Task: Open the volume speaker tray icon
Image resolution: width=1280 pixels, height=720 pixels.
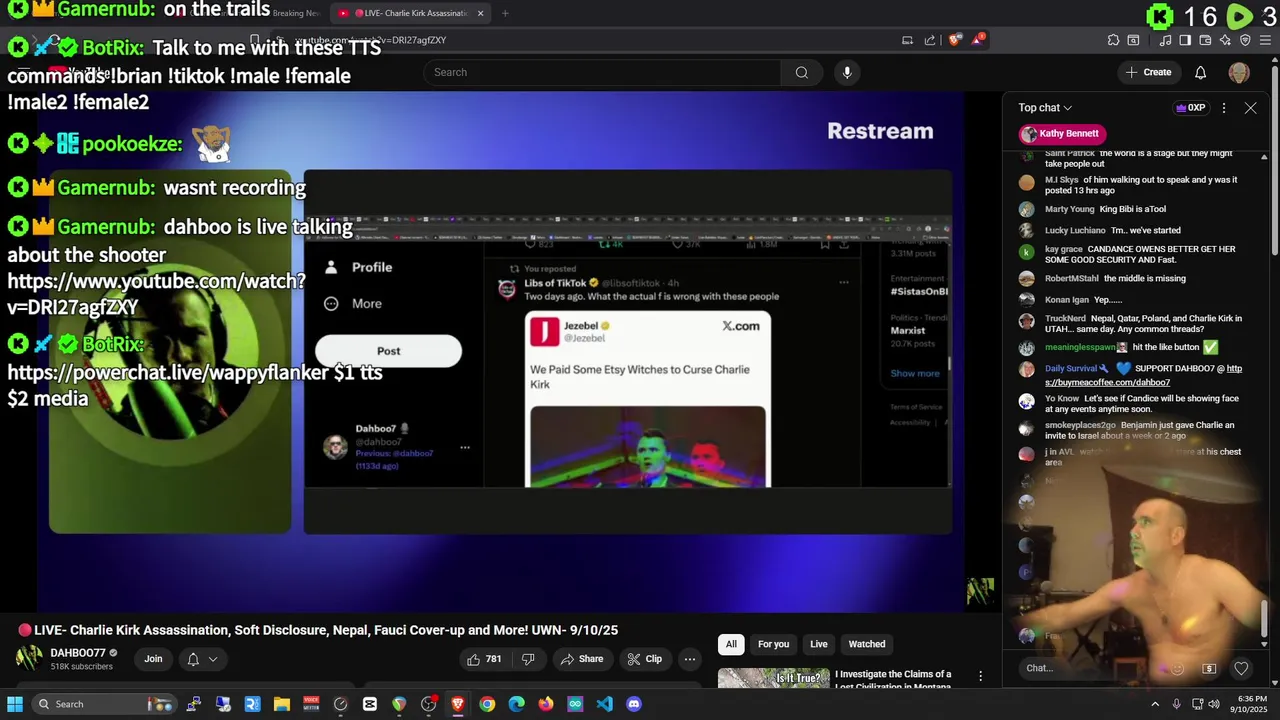Action: (1214, 704)
